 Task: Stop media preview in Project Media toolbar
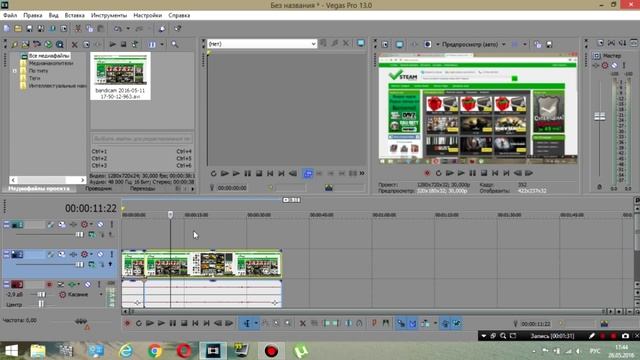[123, 44]
